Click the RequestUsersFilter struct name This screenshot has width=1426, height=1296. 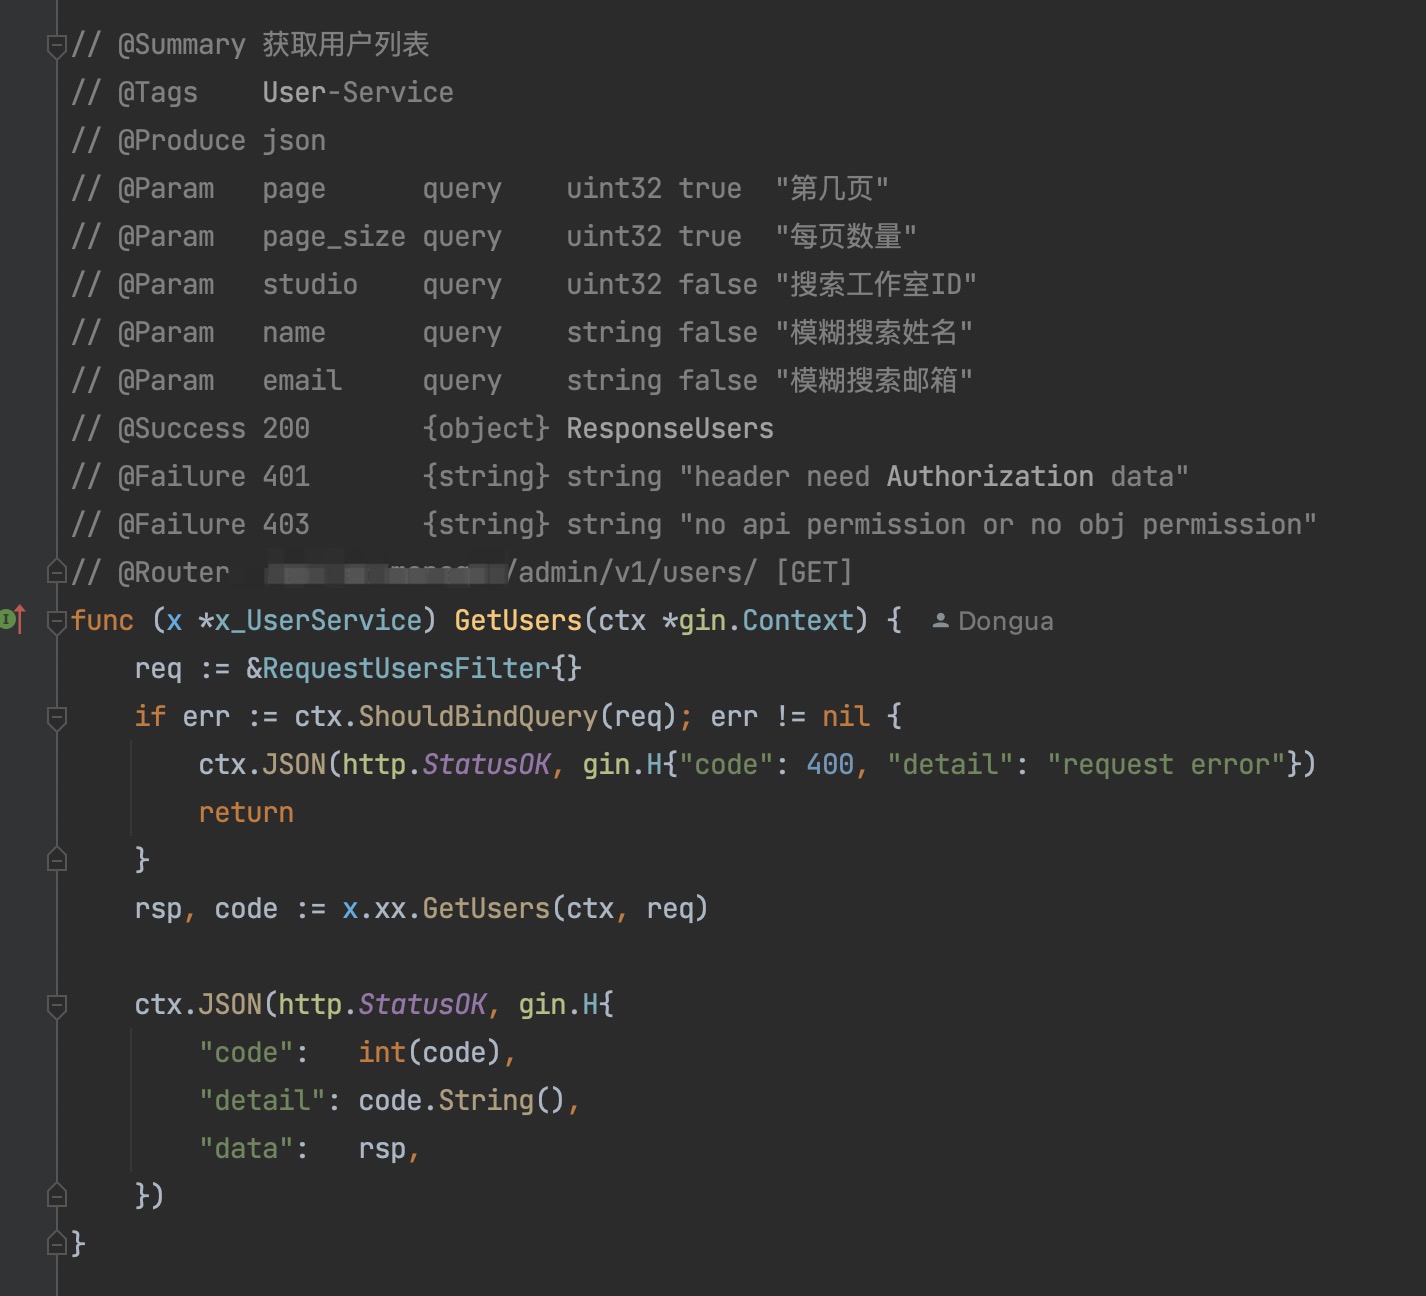[406, 668]
